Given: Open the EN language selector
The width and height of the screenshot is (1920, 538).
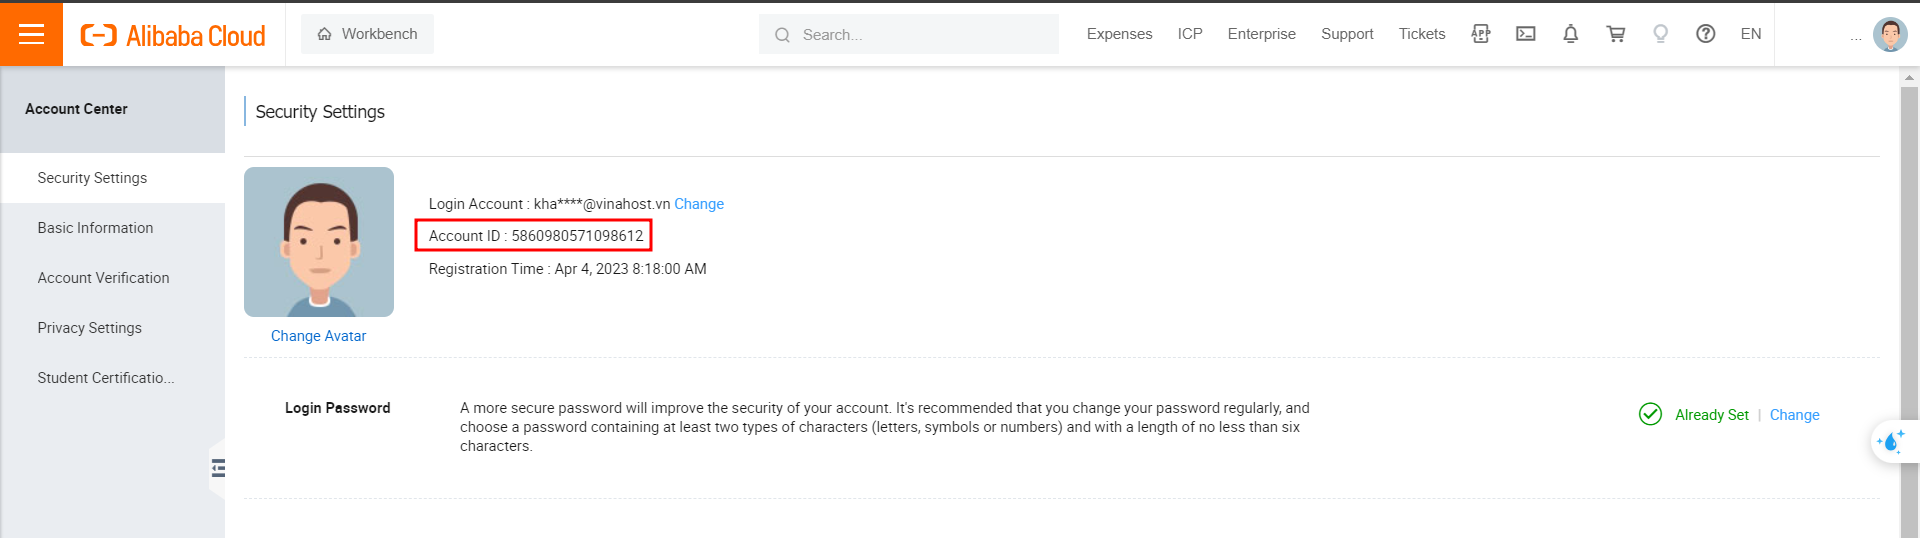Looking at the screenshot, I should [1750, 34].
